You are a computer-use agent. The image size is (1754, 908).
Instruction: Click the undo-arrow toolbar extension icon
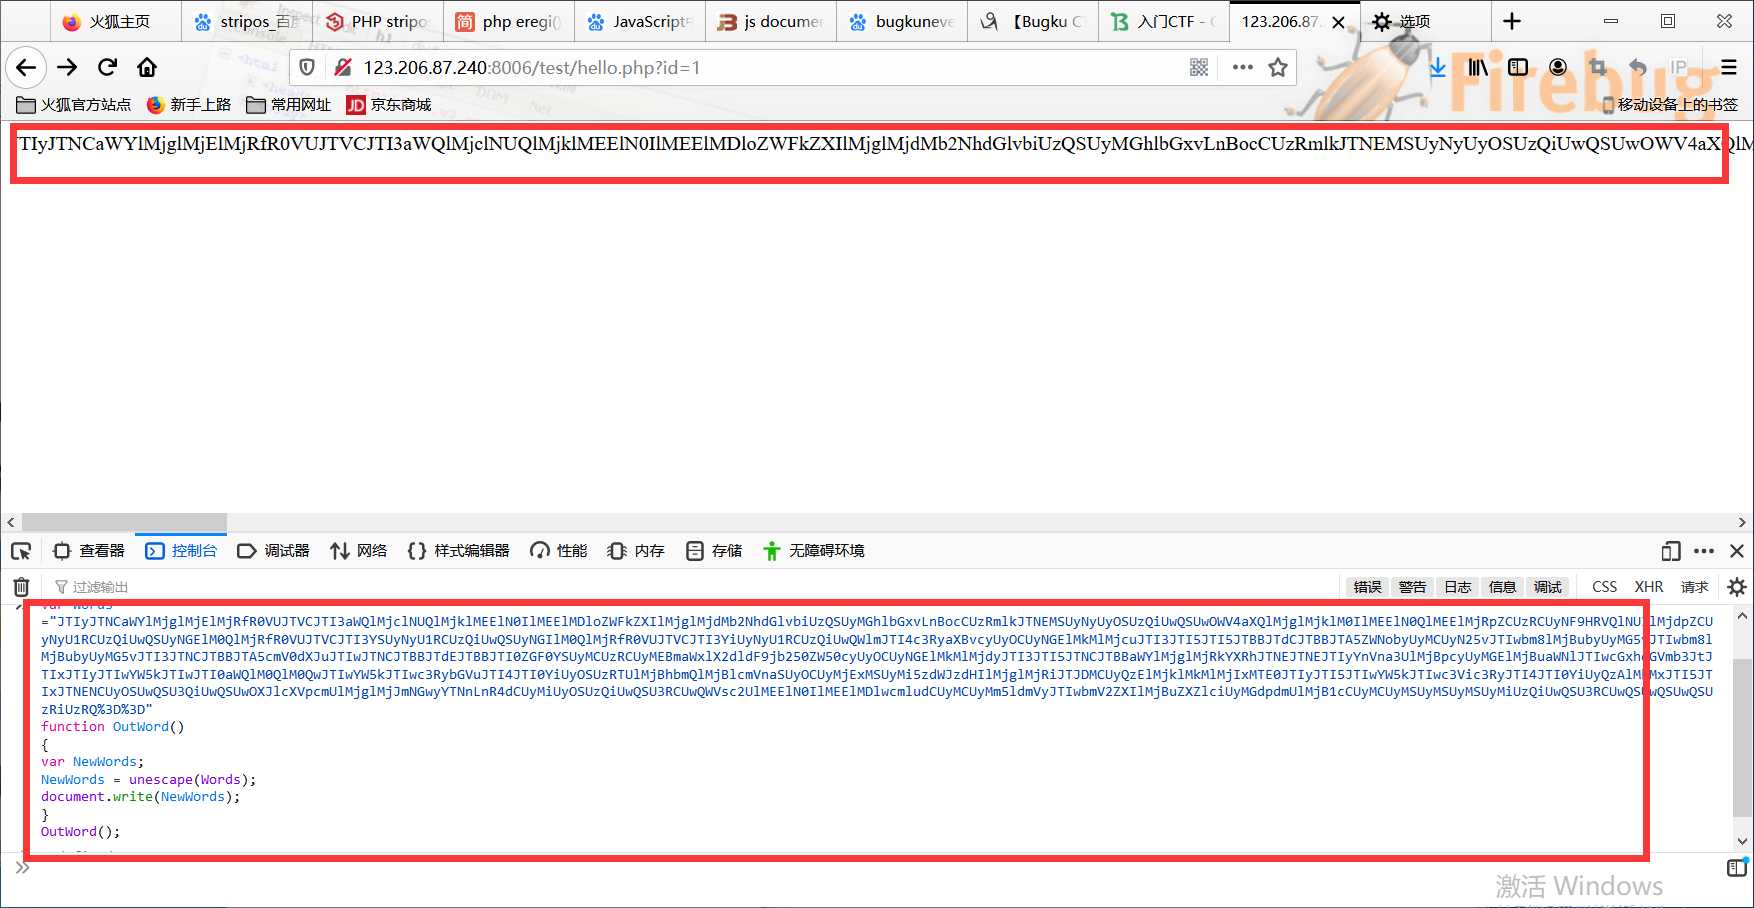pyautogui.click(x=1637, y=67)
